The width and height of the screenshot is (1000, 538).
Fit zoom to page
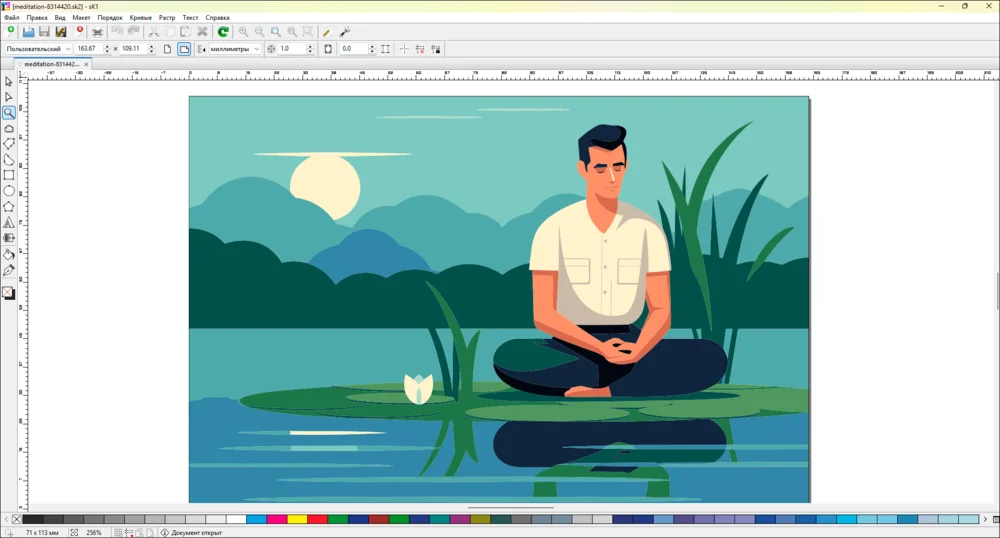pyautogui.click(x=276, y=31)
